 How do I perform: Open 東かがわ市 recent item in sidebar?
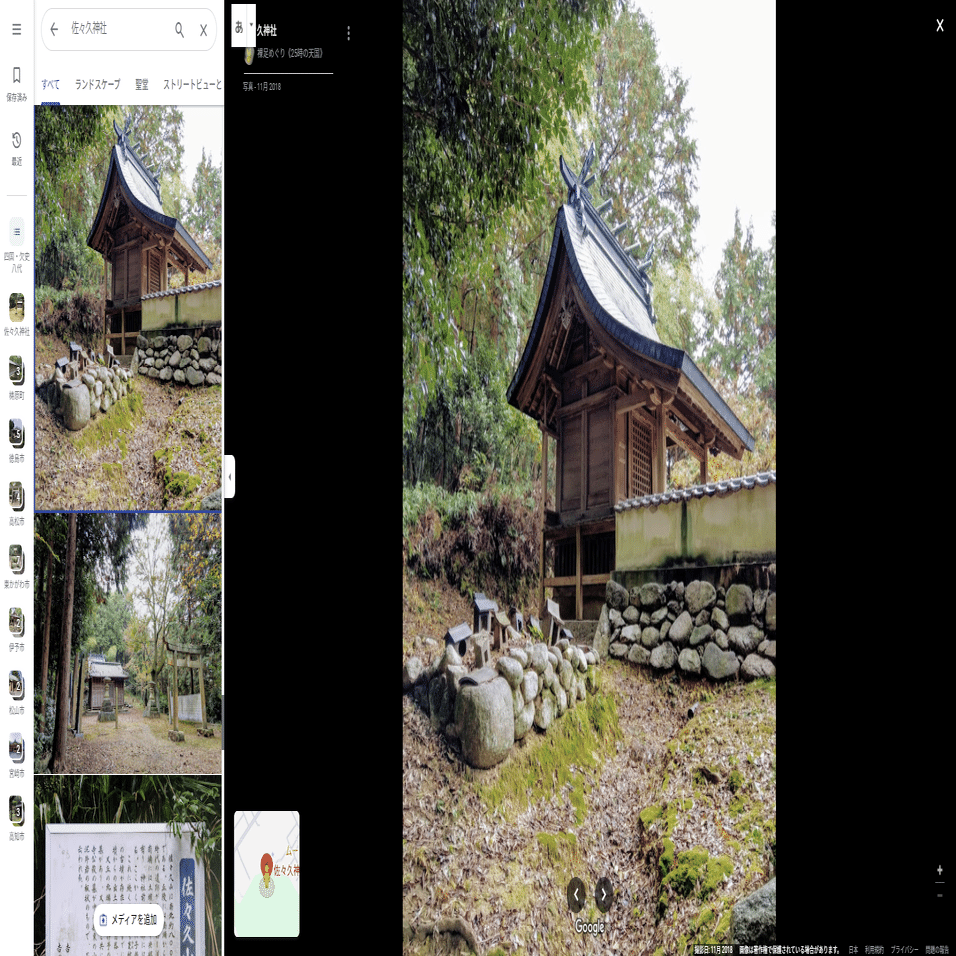coord(16,566)
